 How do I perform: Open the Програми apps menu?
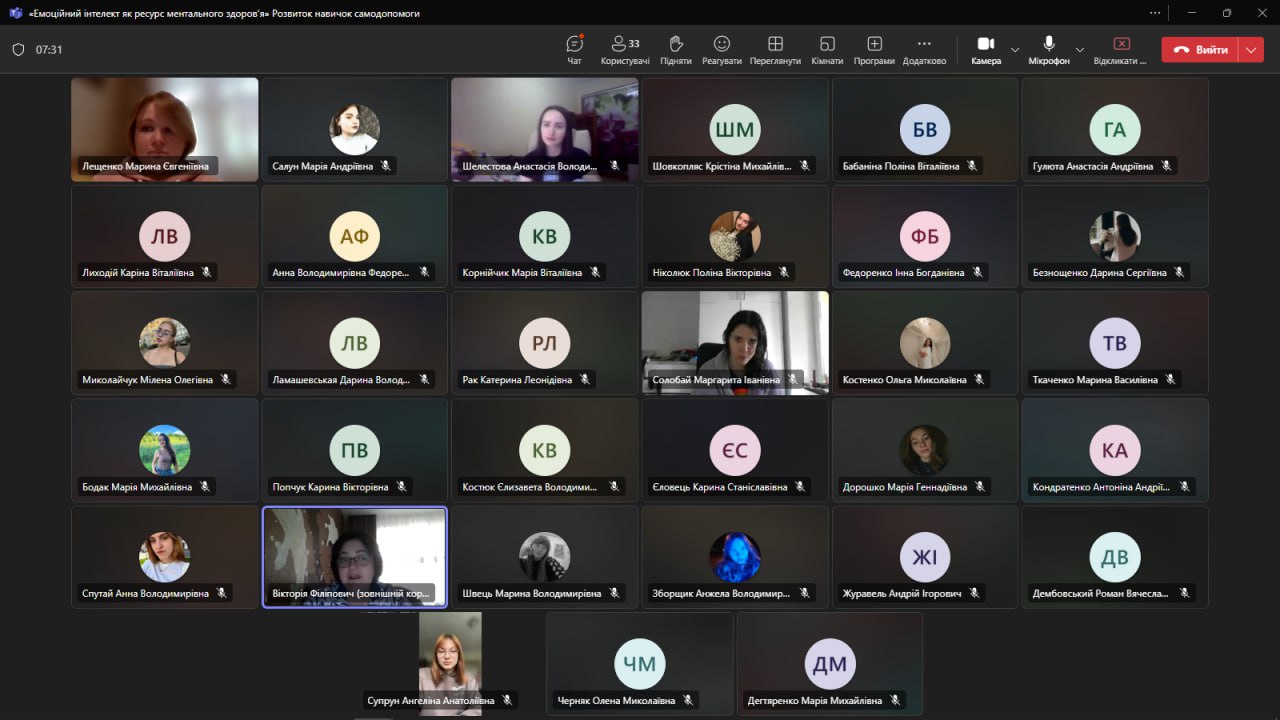874,49
